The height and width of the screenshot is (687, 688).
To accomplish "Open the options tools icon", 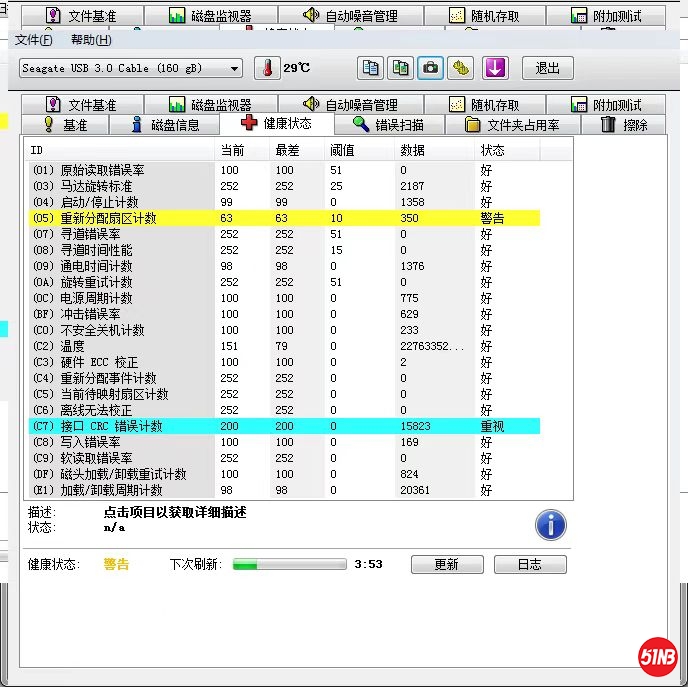I will coord(460,68).
